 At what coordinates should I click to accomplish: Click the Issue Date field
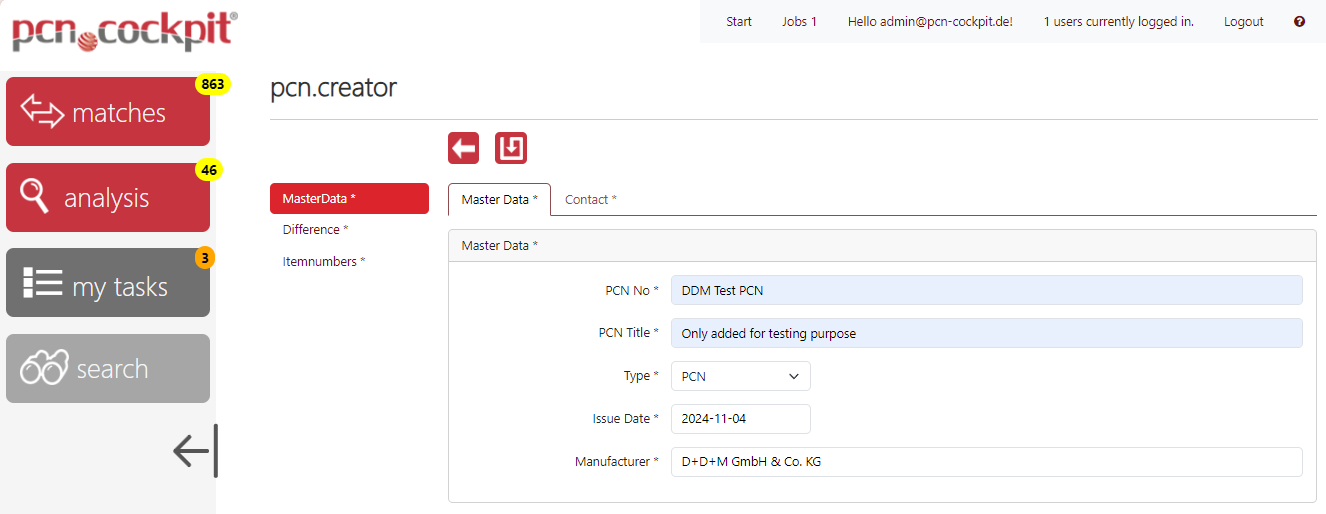[x=740, y=419]
